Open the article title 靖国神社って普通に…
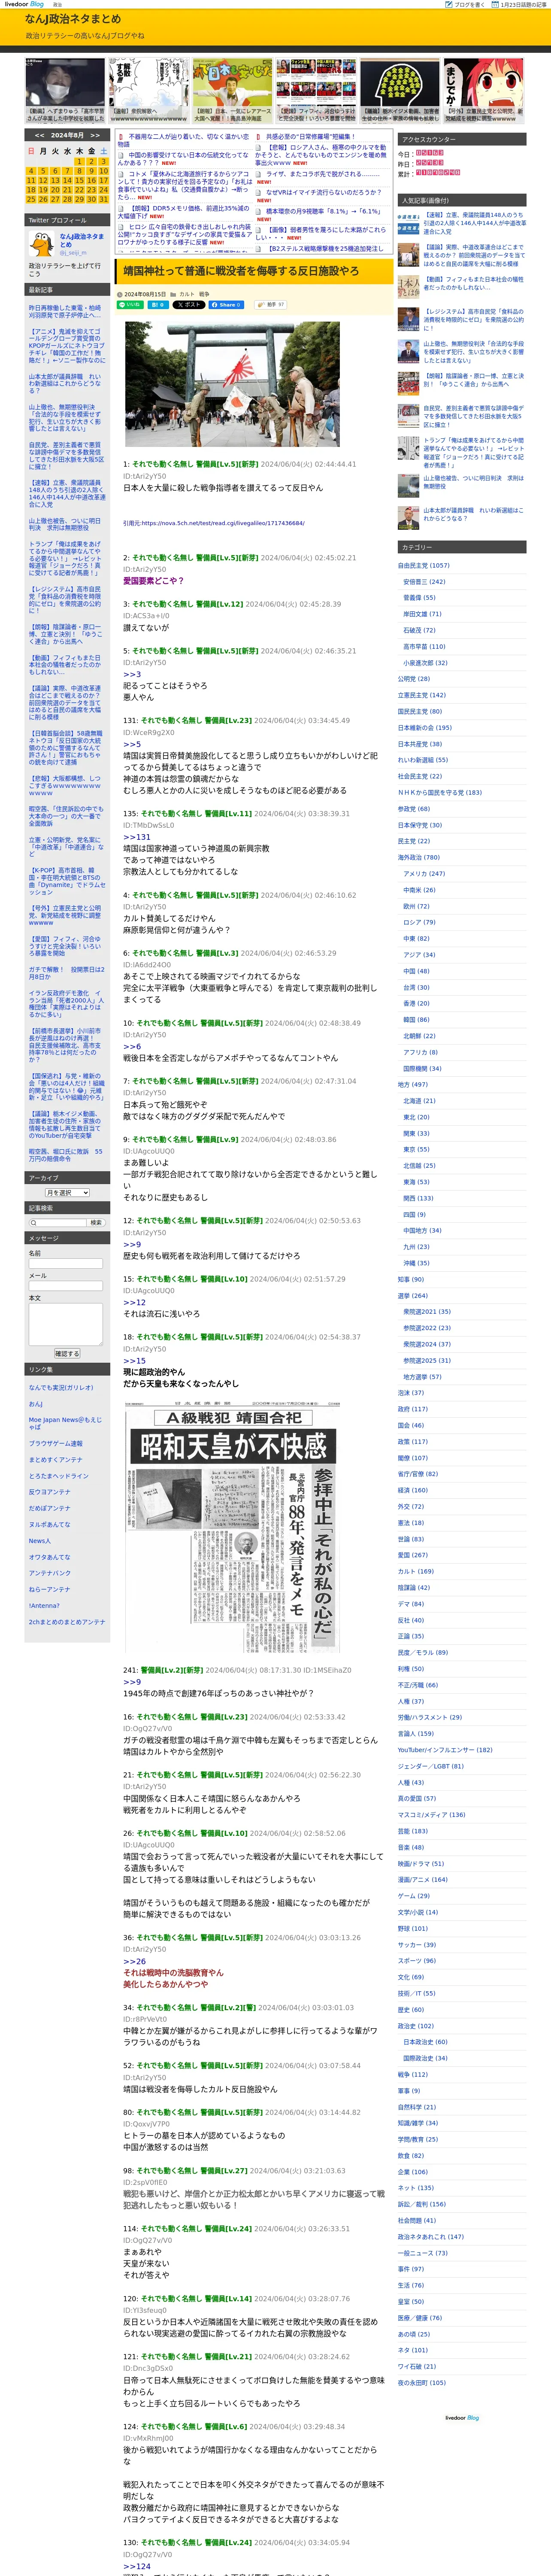551x2576 pixels. point(241,271)
